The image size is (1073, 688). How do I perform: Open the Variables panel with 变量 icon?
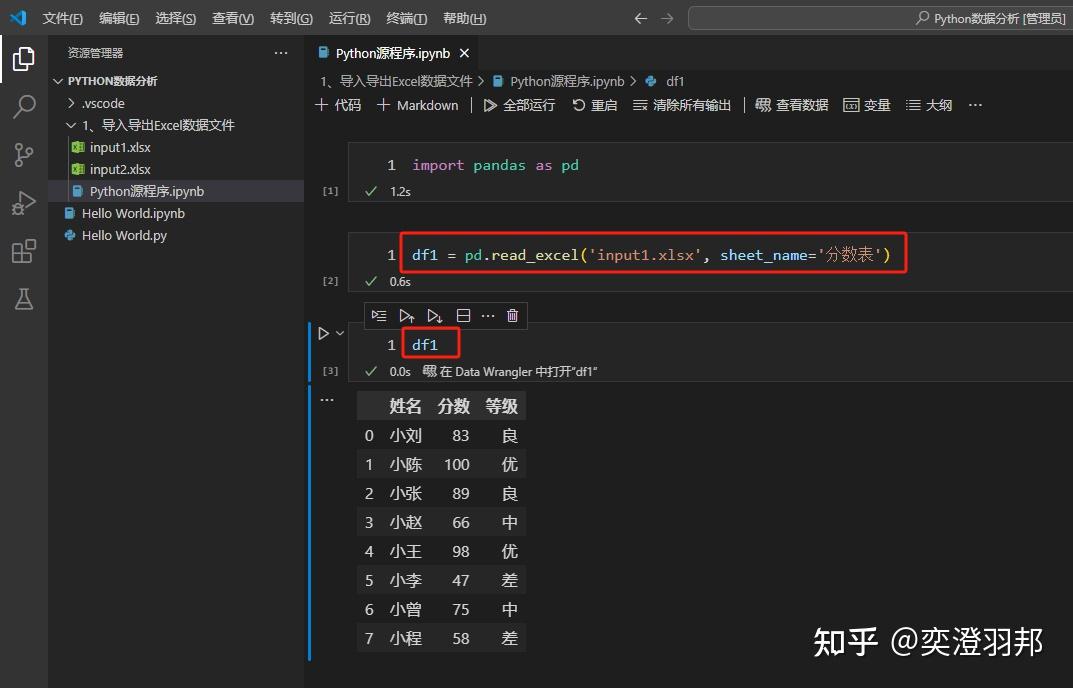tap(866, 104)
